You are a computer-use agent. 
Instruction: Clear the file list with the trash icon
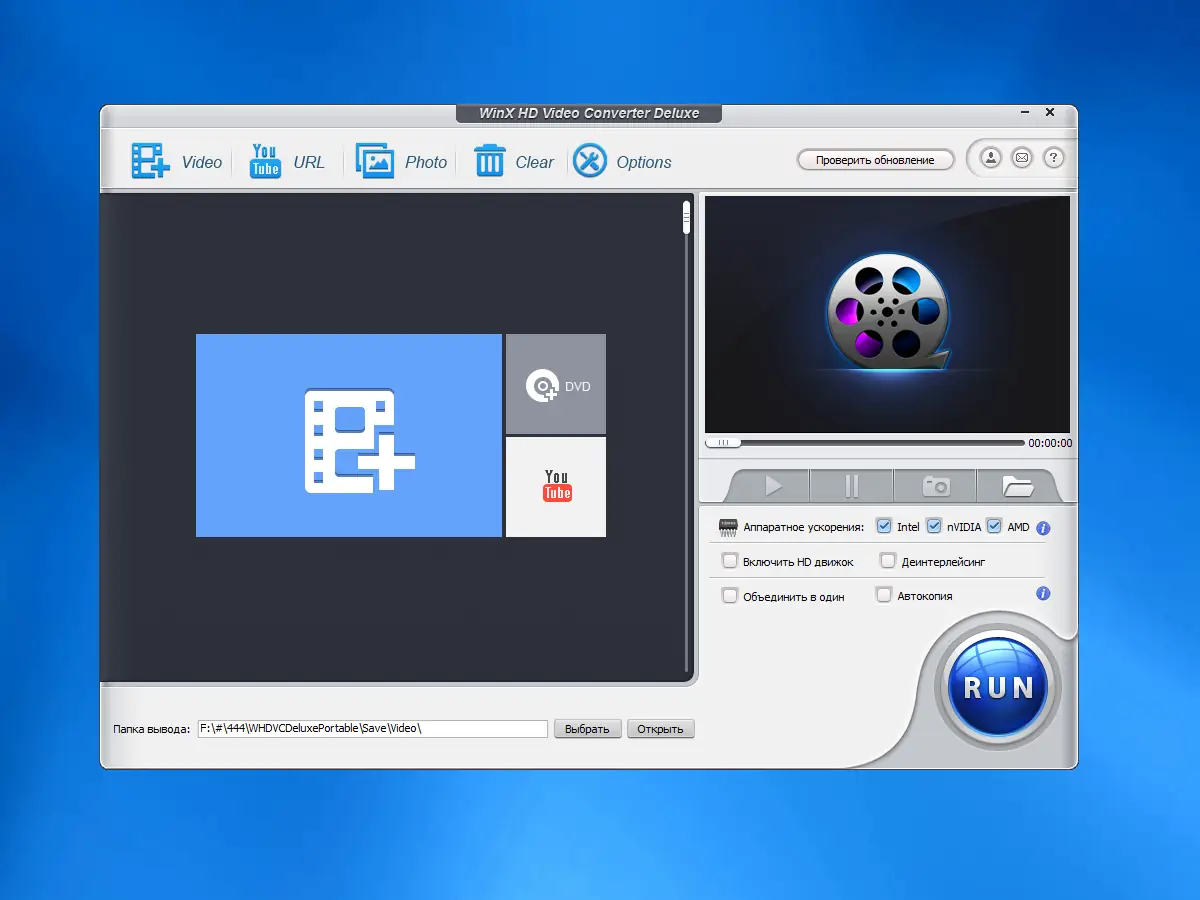tap(489, 160)
